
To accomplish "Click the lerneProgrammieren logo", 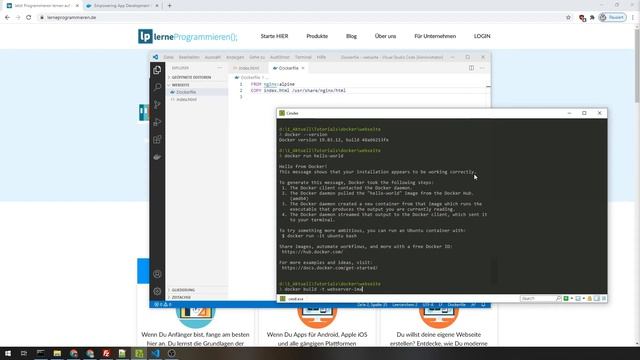I will pyautogui.click(x=188, y=36).
